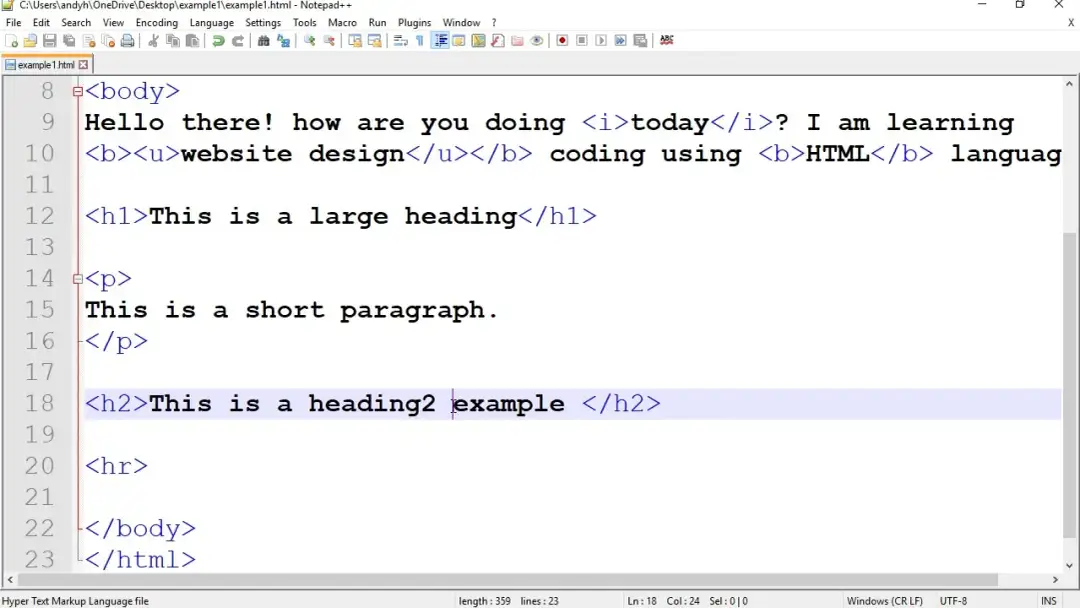Close example1.html via the tab's X button
The height and width of the screenshot is (608, 1080).
coord(82,63)
